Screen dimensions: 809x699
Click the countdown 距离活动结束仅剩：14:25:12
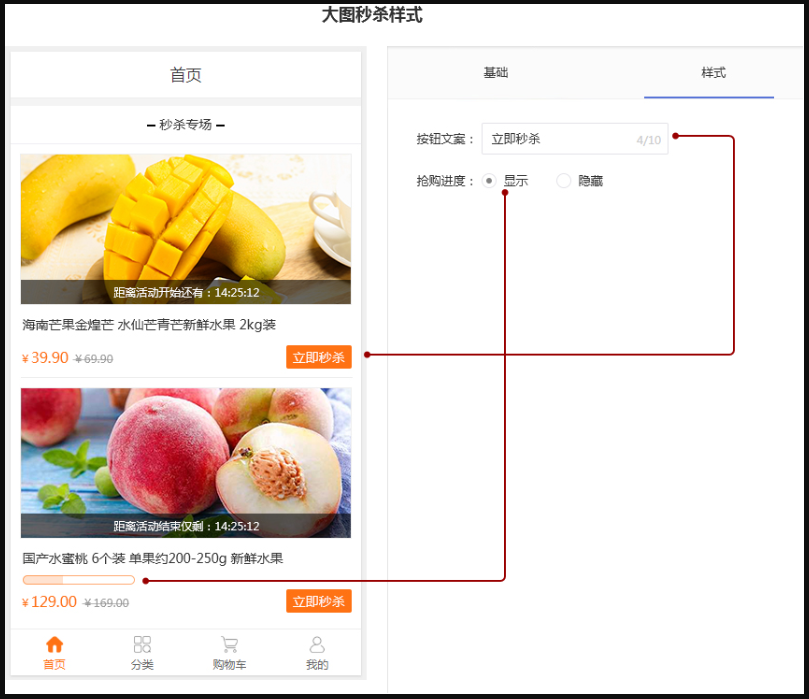186,526
